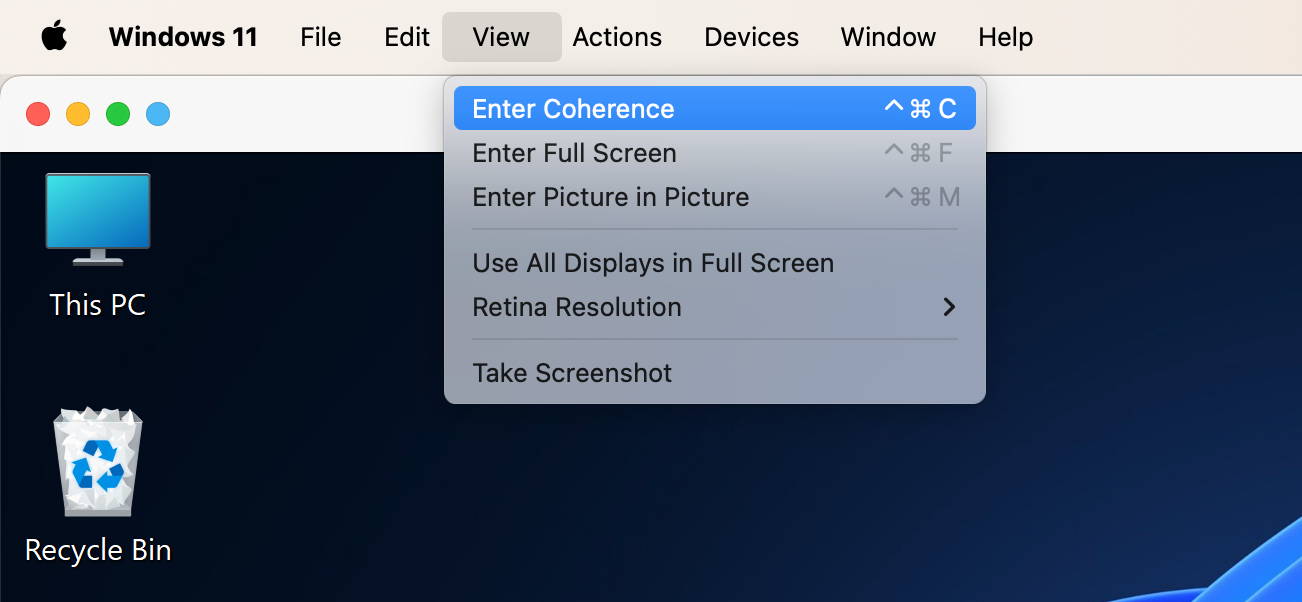Screen dimensions: 1302x602
Task: Open the Window menu
Action: click(888, 37)
